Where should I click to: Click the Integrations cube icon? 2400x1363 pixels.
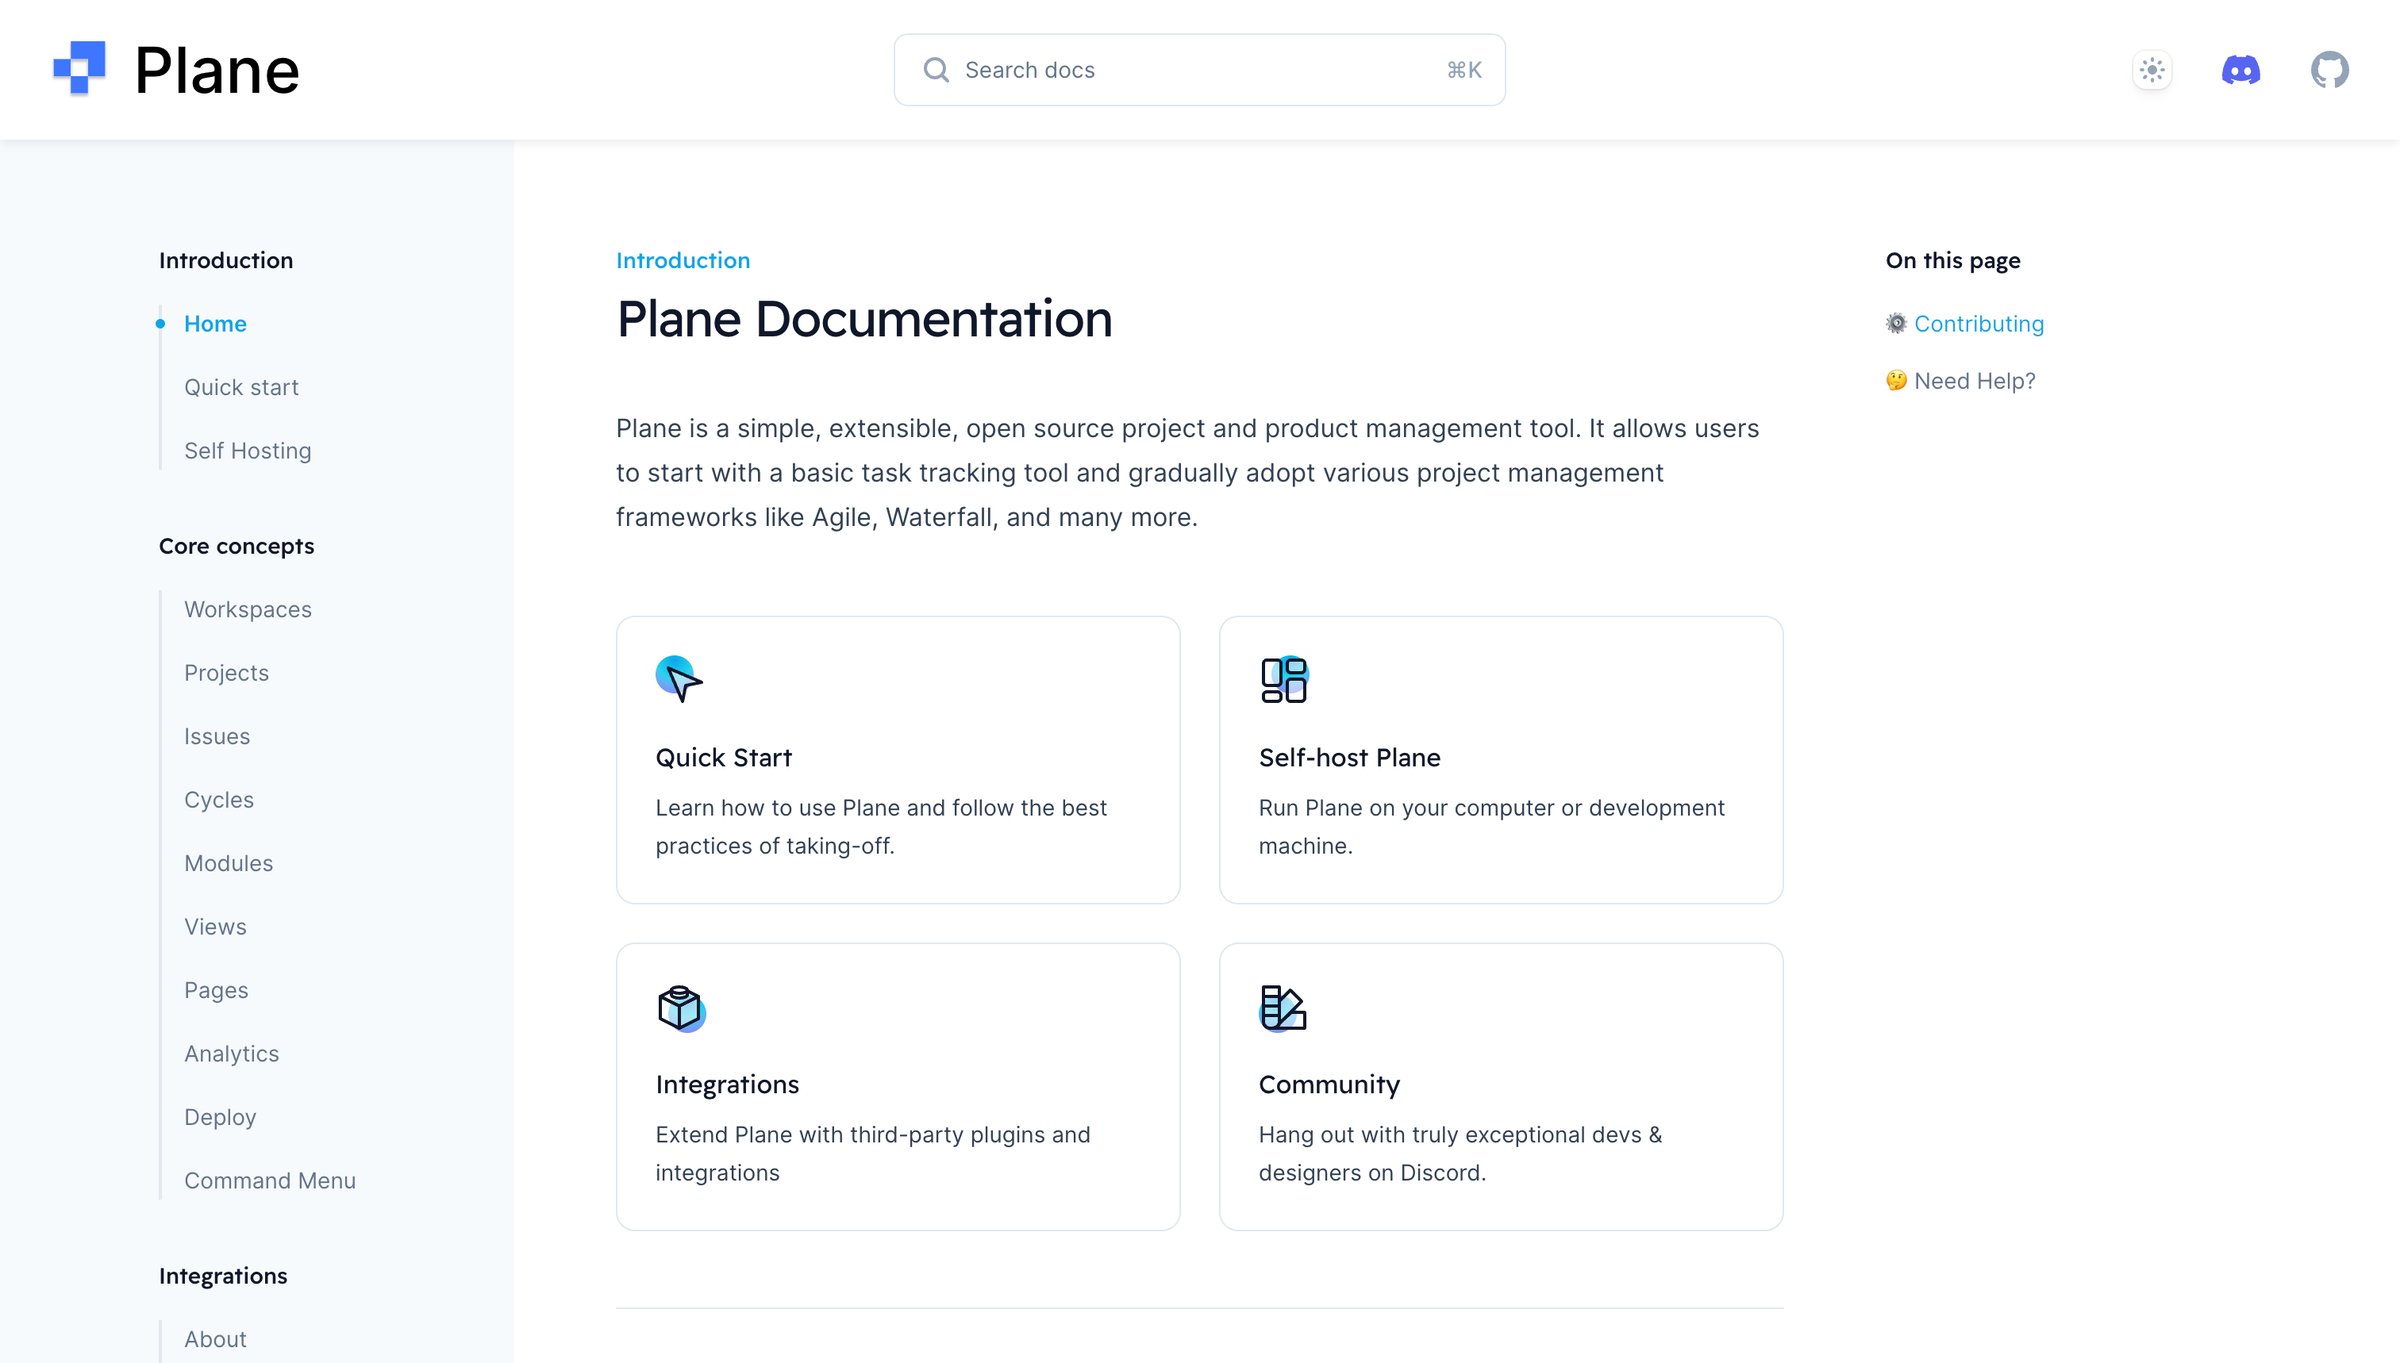coord(681,1008)
